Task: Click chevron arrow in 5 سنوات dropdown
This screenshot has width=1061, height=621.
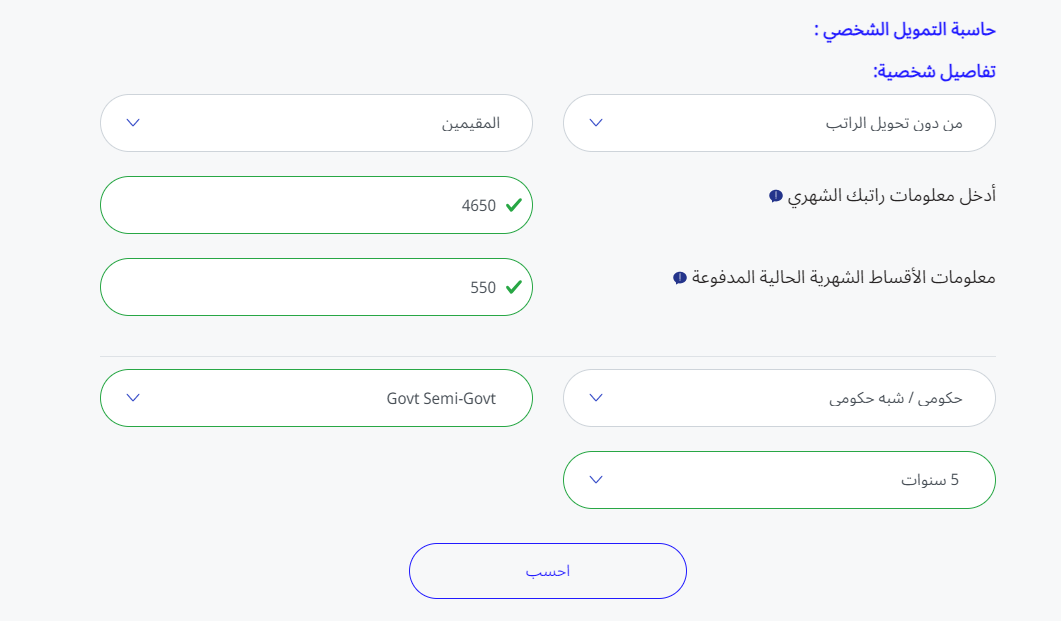Action: pos(596,480)
